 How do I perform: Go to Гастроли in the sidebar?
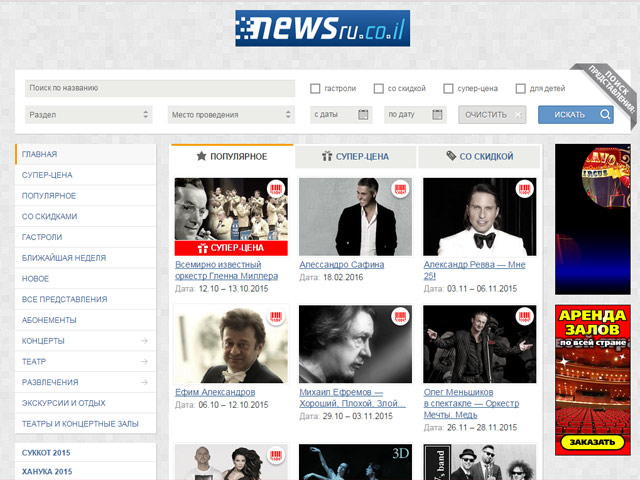coord(86,237)
